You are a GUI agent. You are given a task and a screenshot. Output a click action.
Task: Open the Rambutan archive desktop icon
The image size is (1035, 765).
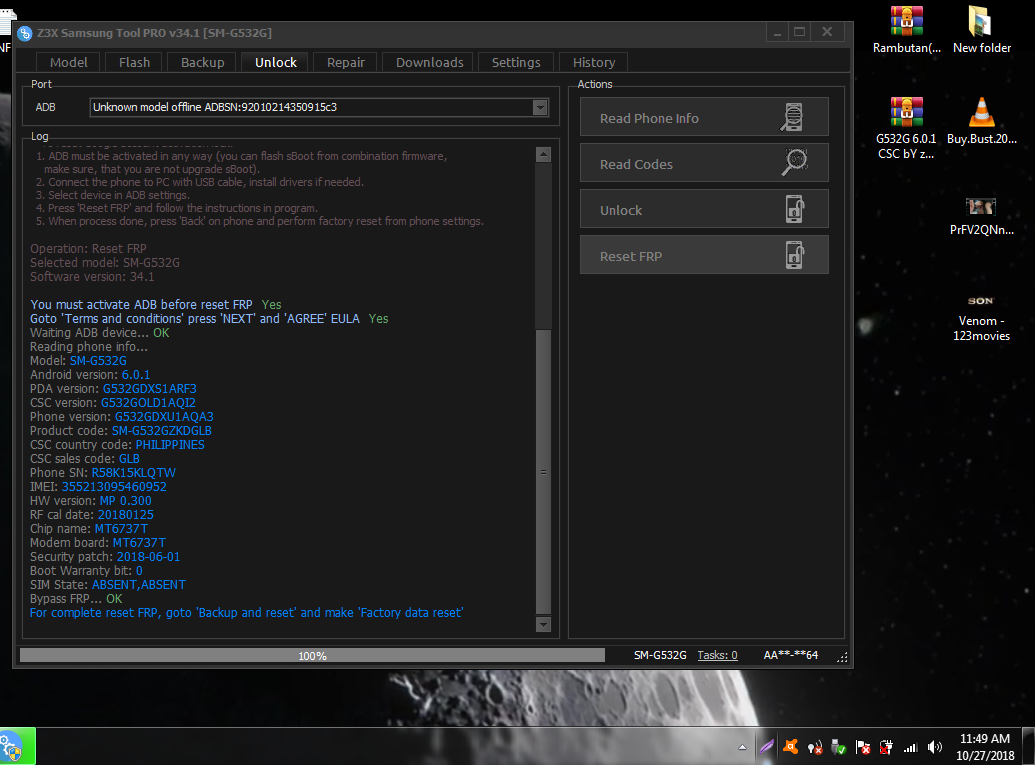(906, 30)
